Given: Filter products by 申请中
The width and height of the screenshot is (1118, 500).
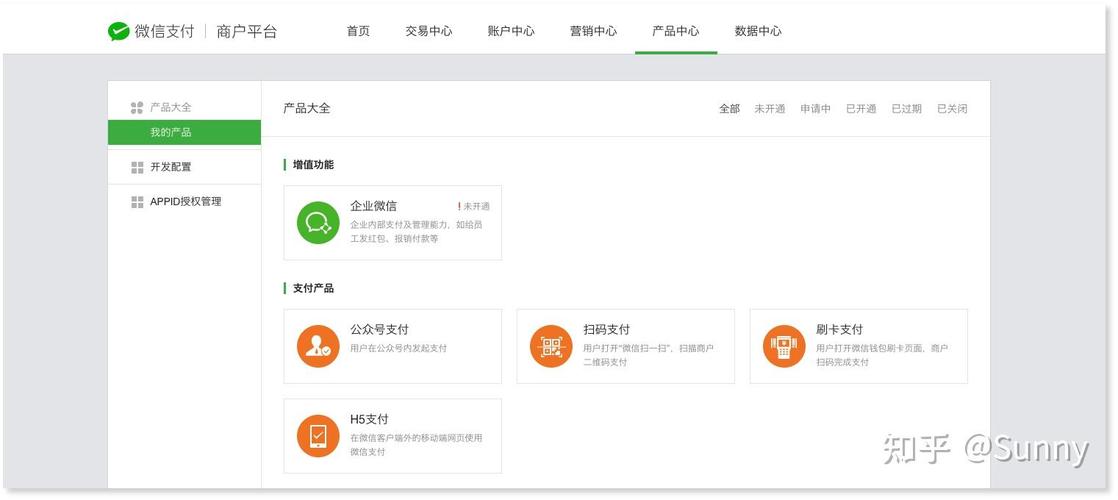Looking at the screenshot, I should [x=815, y=108].
